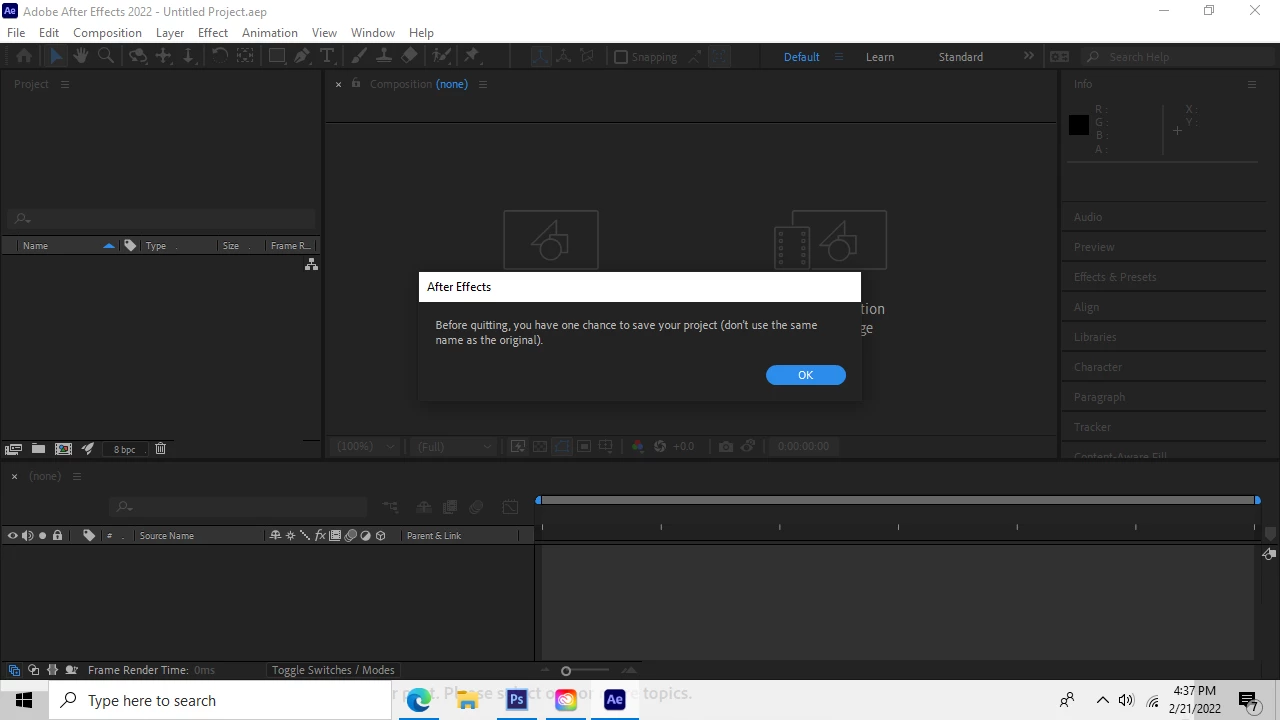This screenshot has width=1280, height=720.
Task: Open the Composition menu
Action: click(107, 32)
